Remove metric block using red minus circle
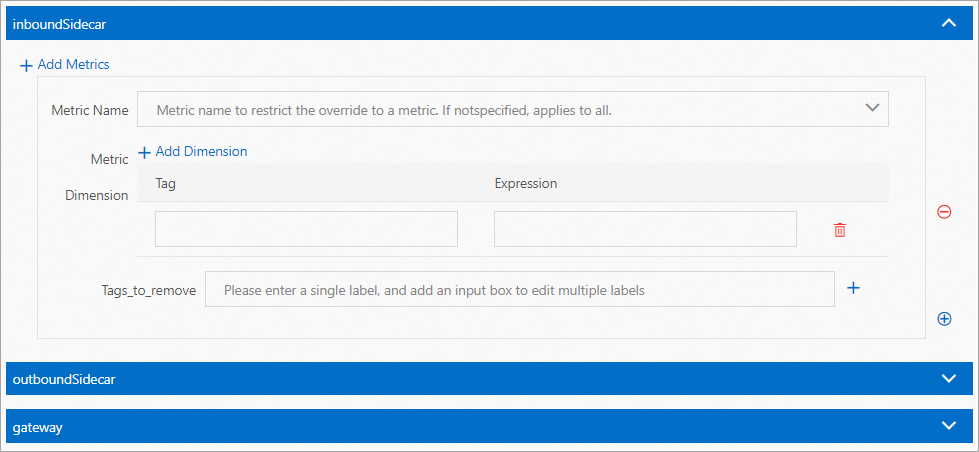This screenshot has width=979, height=452. pos(944,211)
